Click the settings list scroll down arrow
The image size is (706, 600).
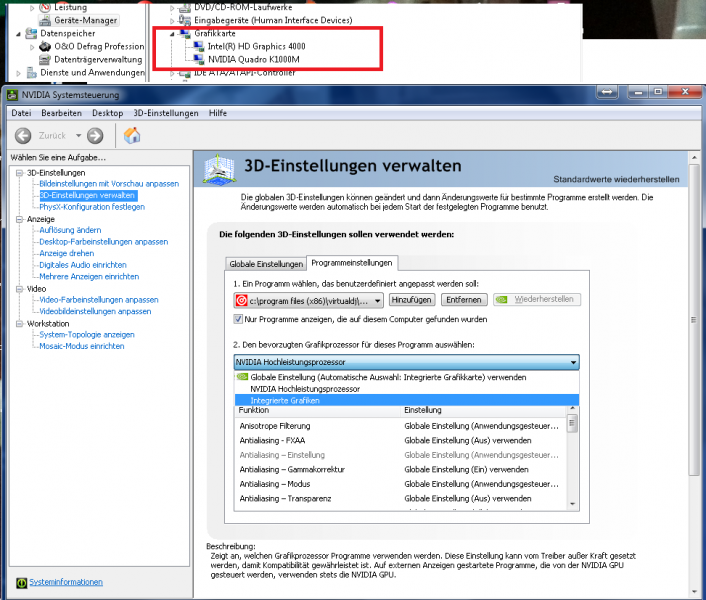coord(573,504)
